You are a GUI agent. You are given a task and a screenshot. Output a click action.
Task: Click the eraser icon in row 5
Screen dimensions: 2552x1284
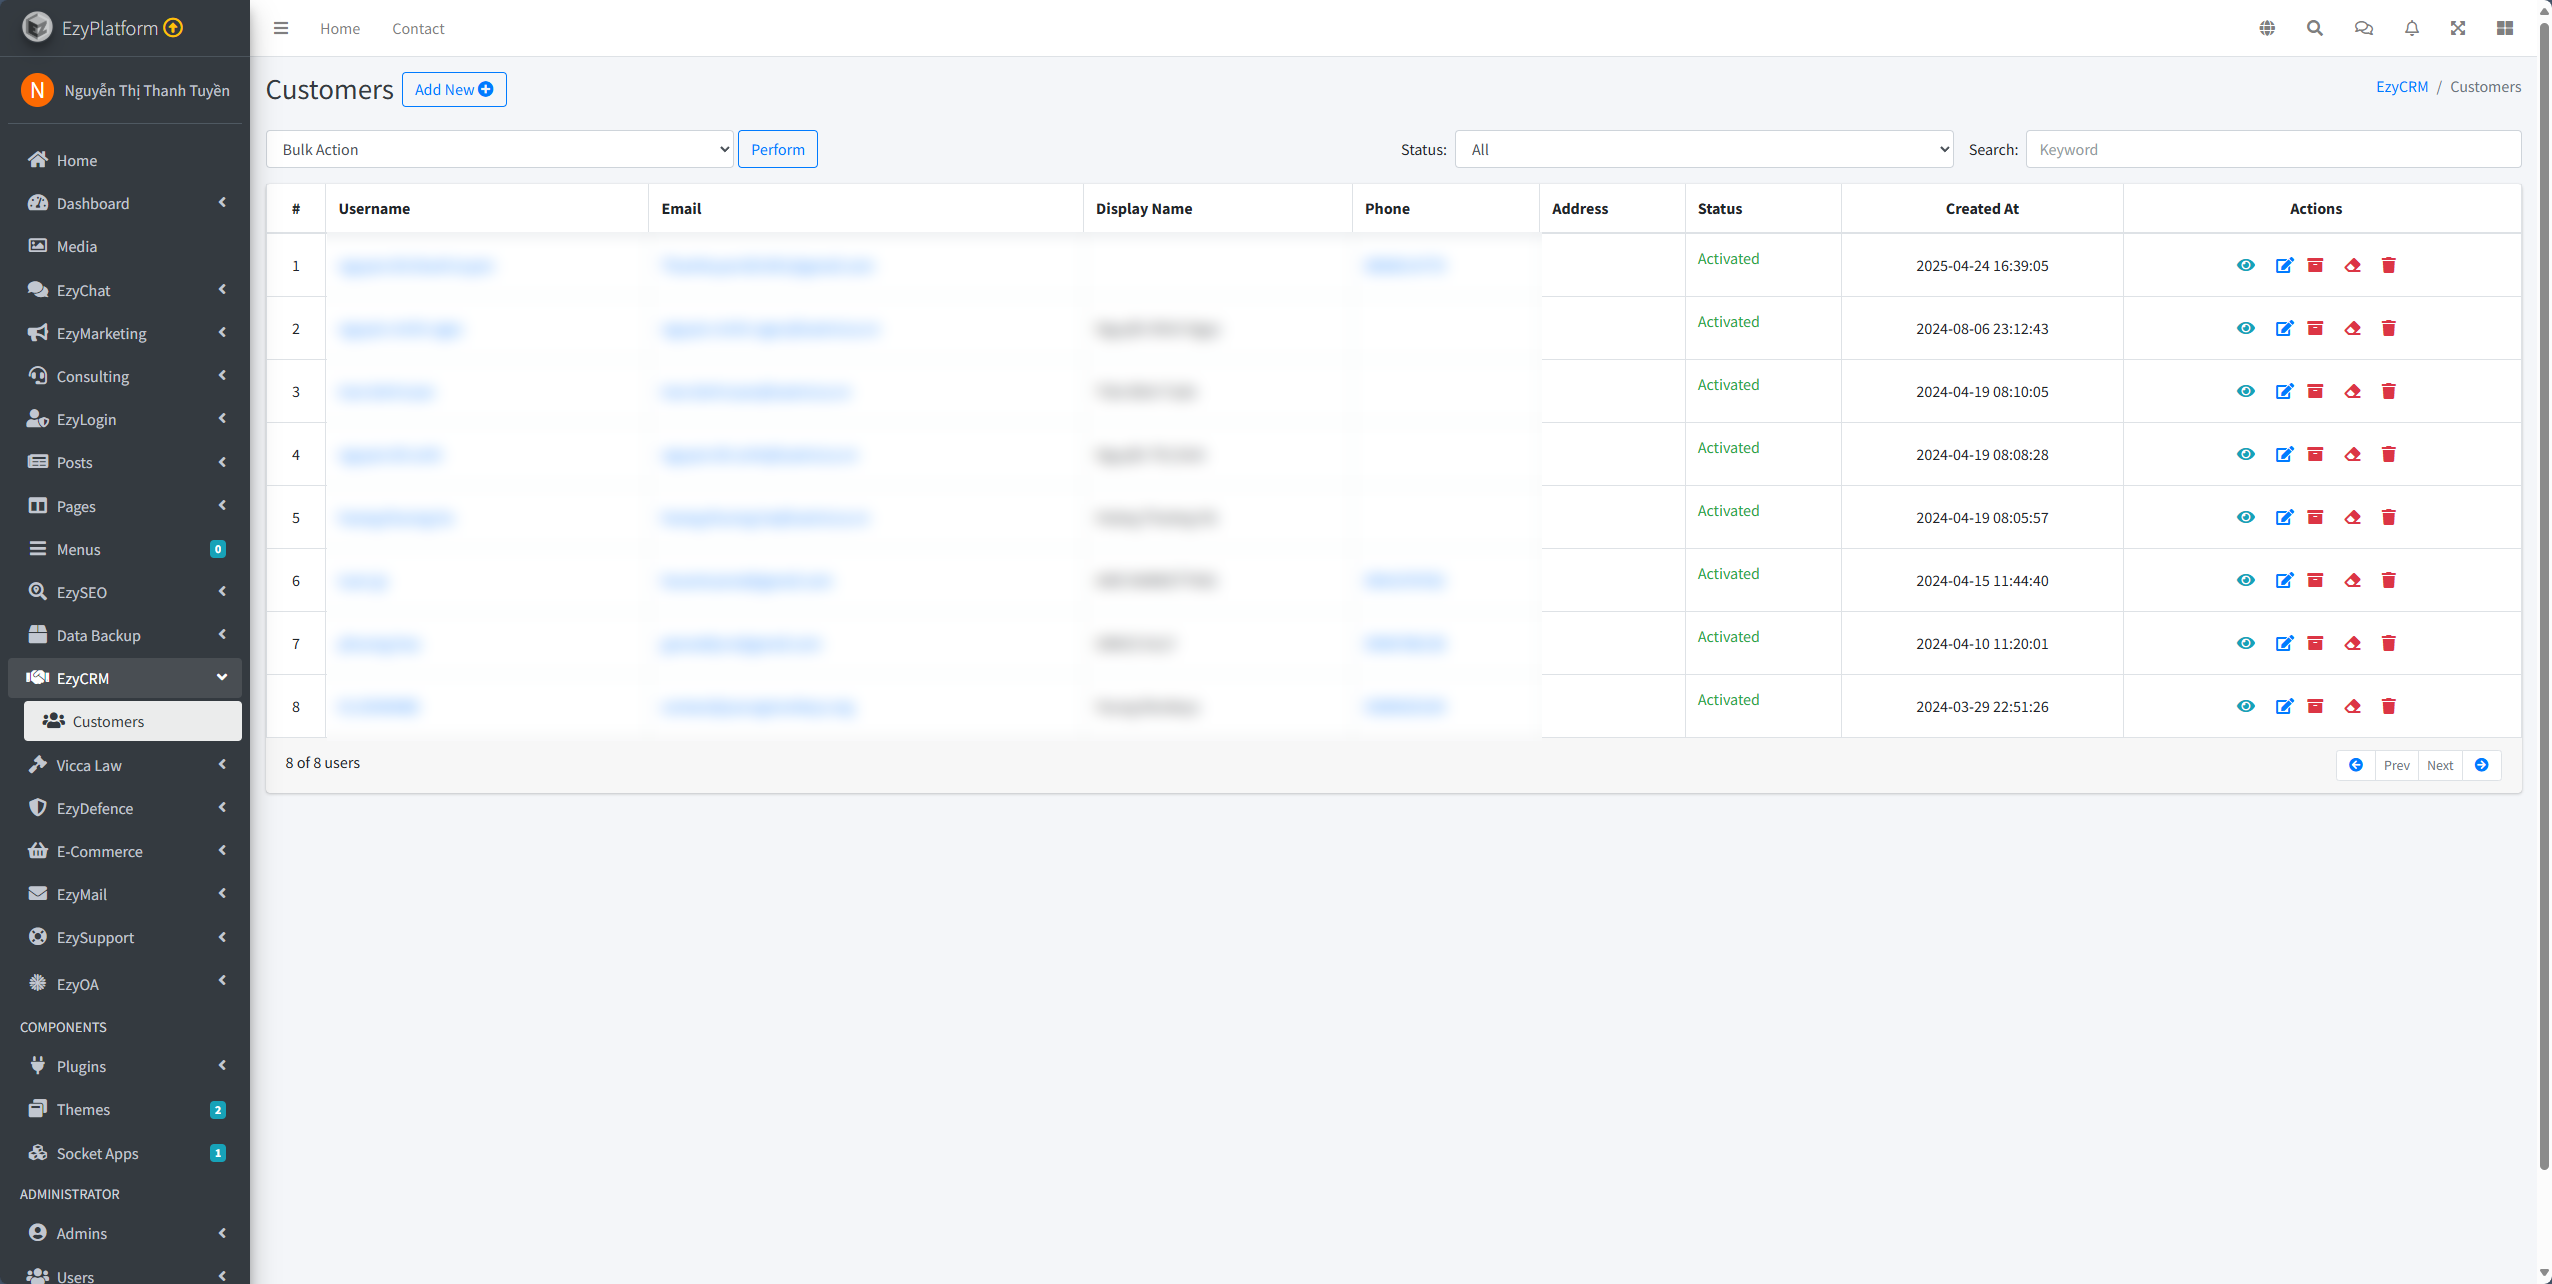point(2352,517)
